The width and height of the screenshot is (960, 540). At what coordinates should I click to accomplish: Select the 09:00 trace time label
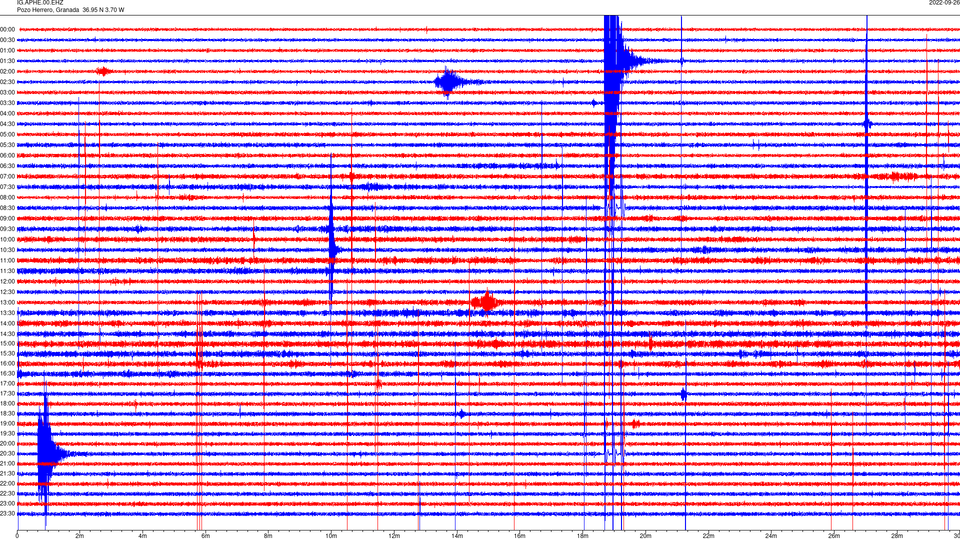(x=8, y=219)
